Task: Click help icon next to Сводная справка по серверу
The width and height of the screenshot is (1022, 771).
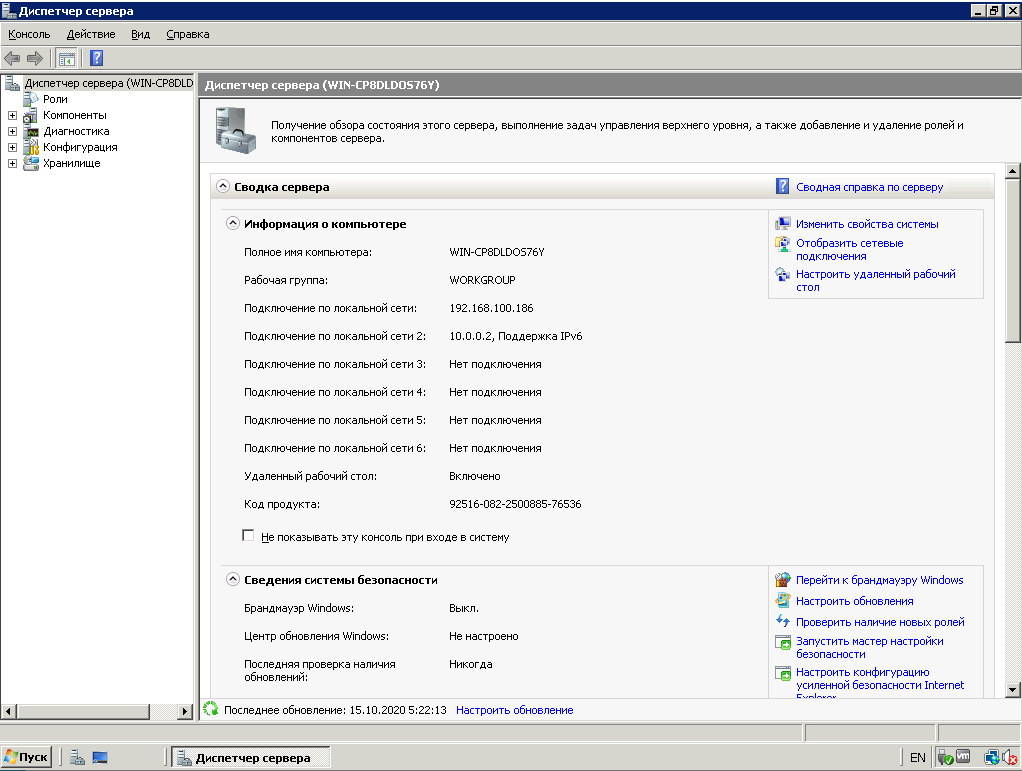Action: tap(782, 186)
